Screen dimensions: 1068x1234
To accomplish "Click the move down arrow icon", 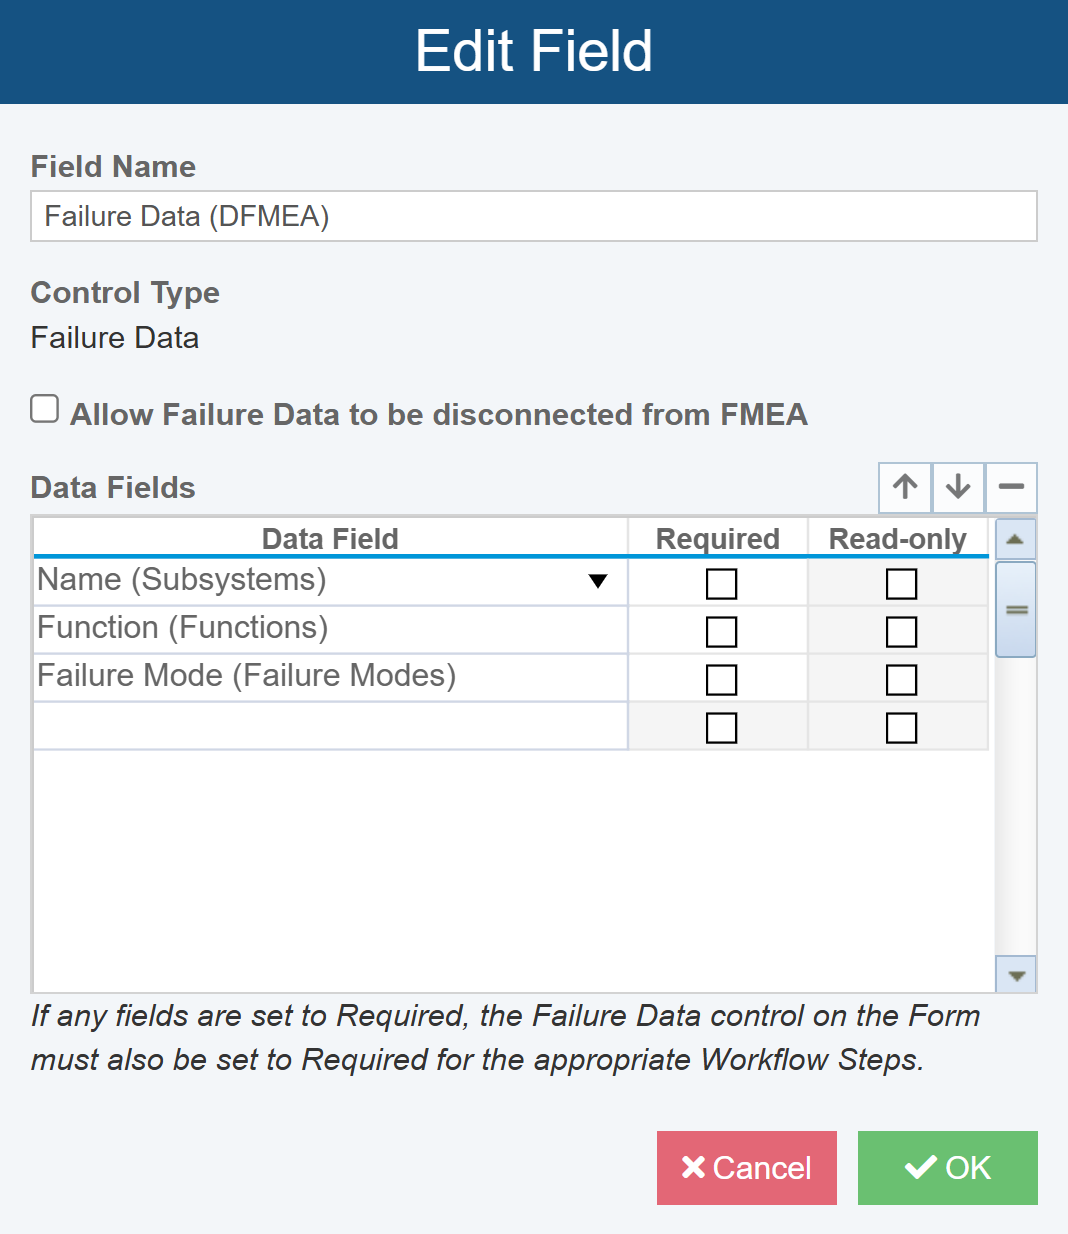I will point(958,487).
